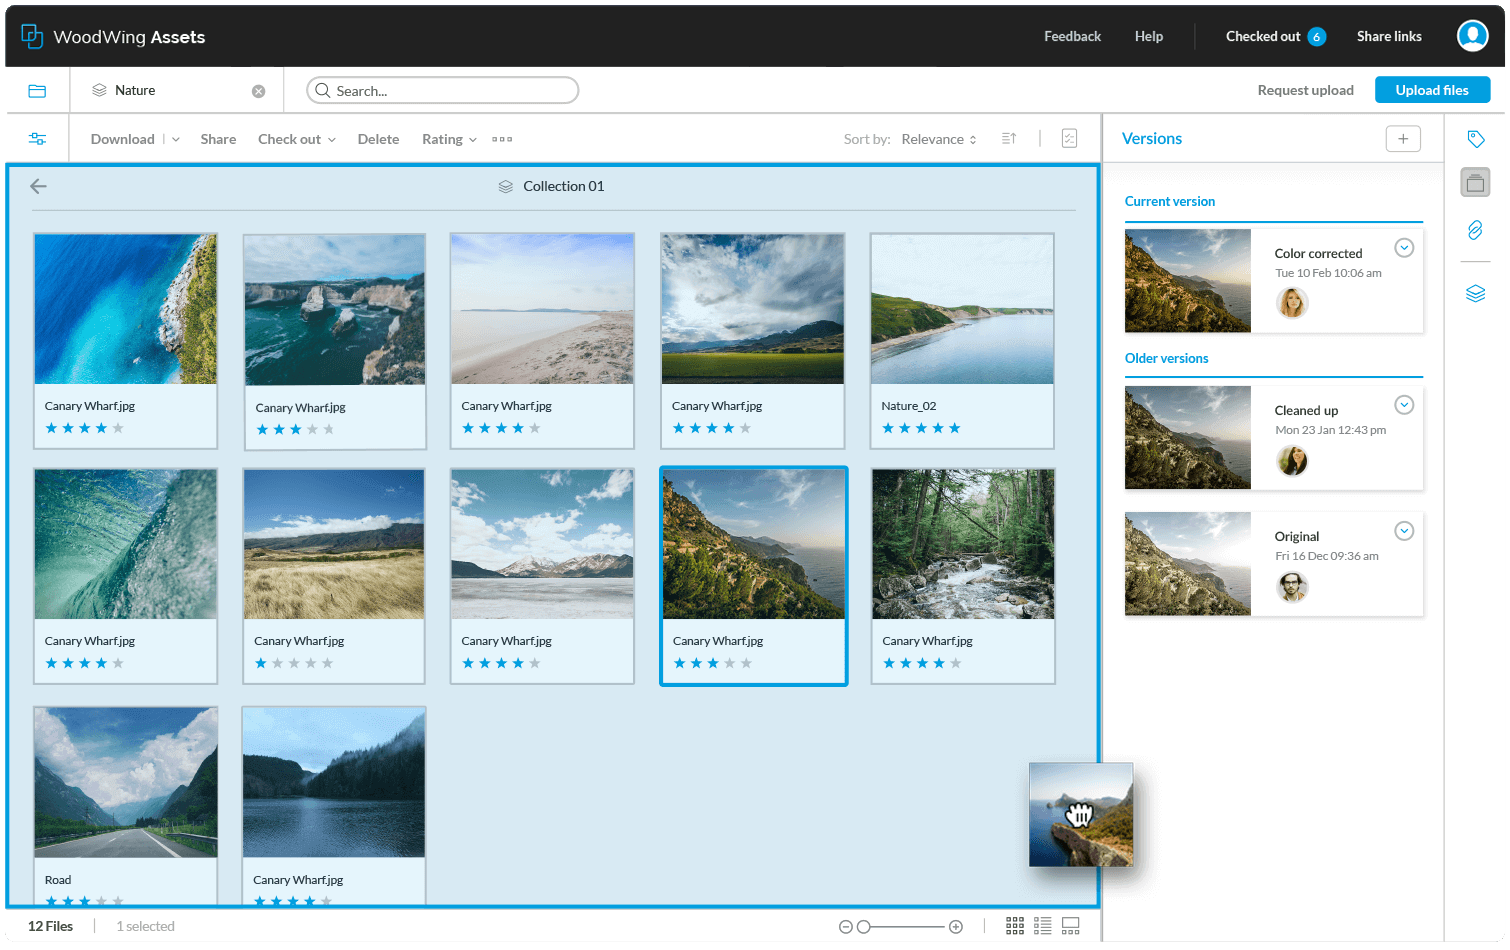Open the Rating dropdown
Image resolution: width=1510 pixels, height=950 pixels.
pos(449,139)
